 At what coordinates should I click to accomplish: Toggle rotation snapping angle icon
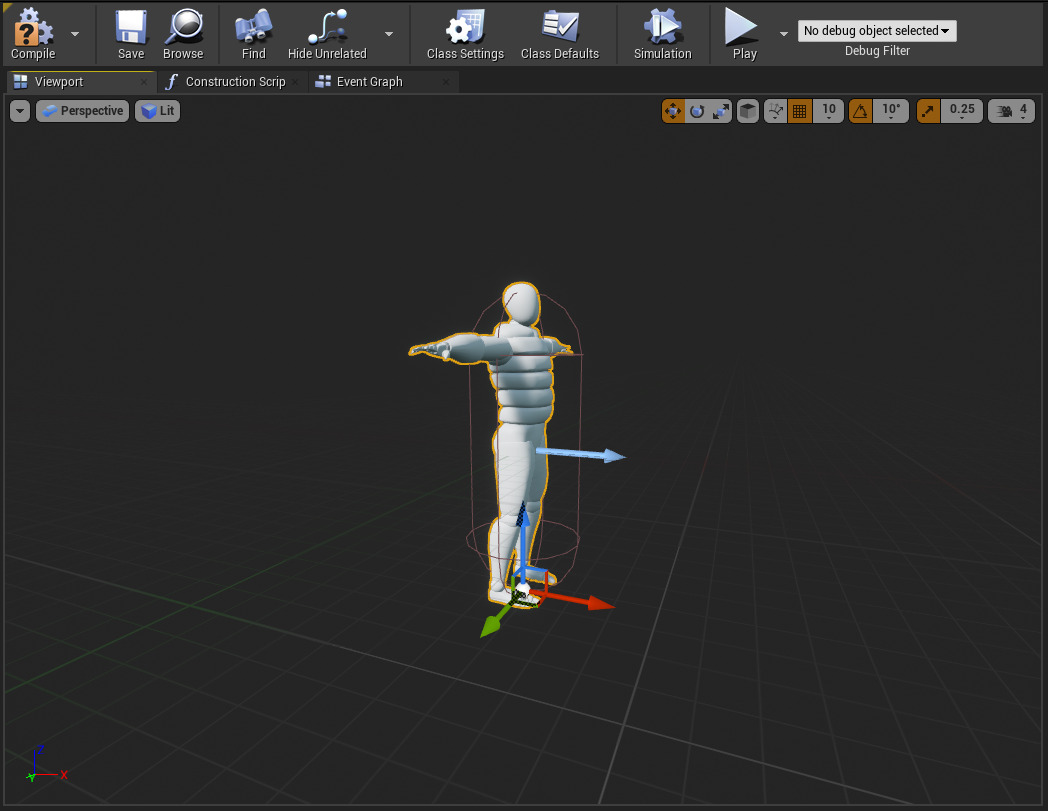point(860,111)
